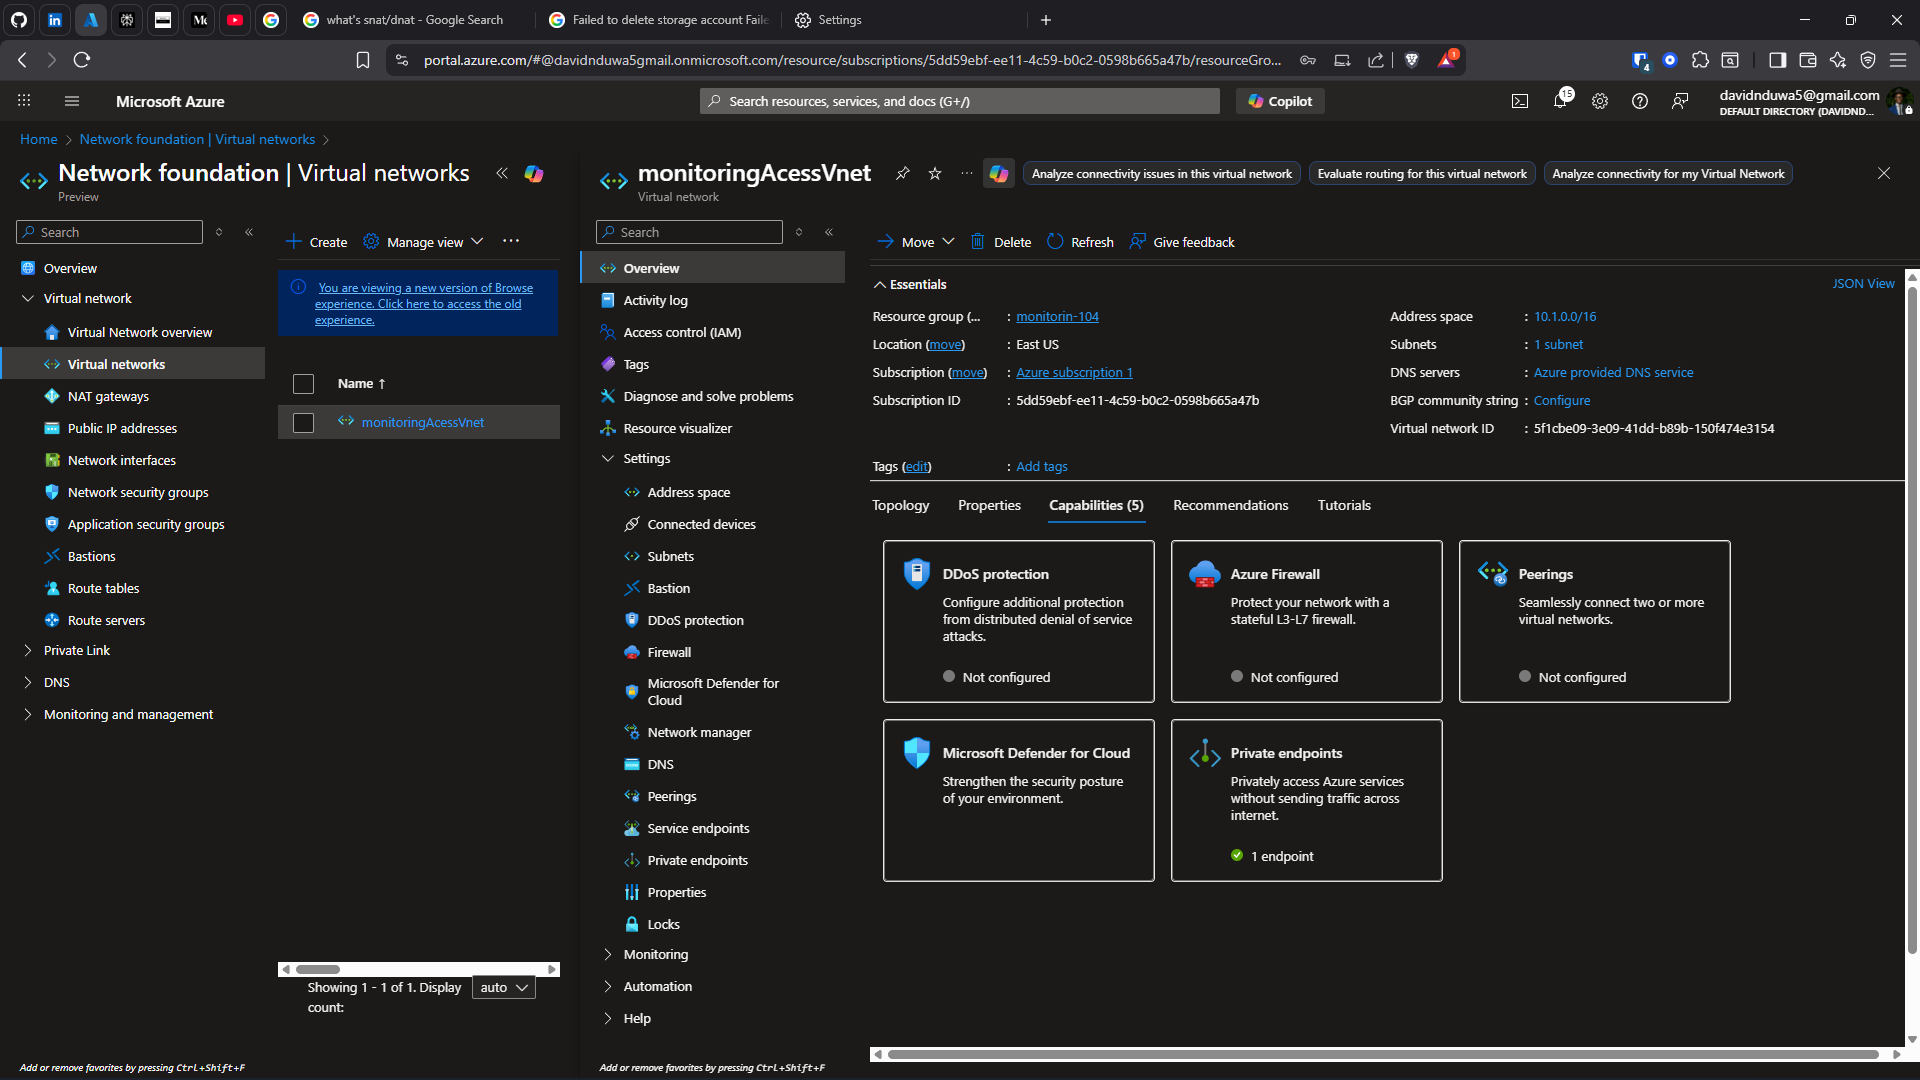Click the Copilot button in top bar
The image size is (1920, 1080).
pyautogui.click(x=1280, y=101)
